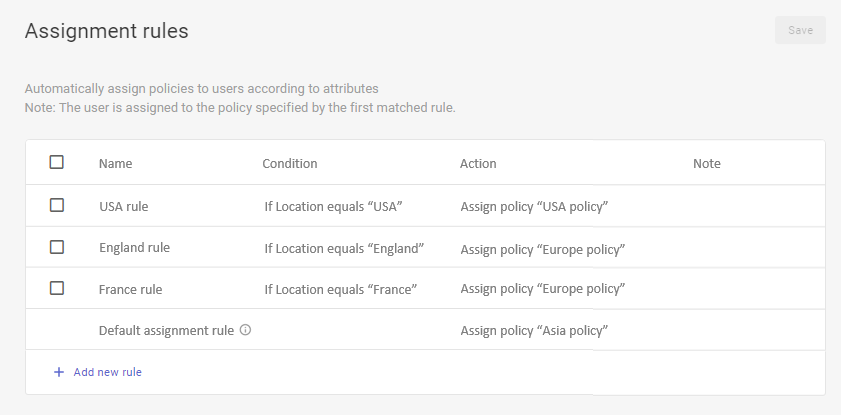The height and width of the screenshot is (415, 841).
Task: Check the USA rule checkbox
Action: click(x=57, y=205)
